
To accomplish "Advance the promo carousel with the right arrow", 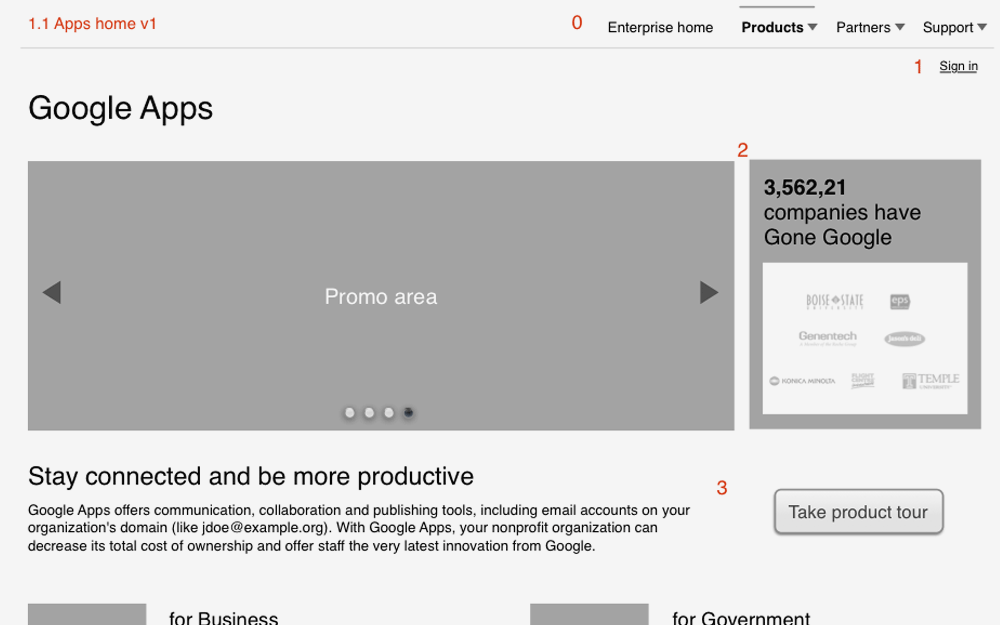I will [x=709, y=292].
